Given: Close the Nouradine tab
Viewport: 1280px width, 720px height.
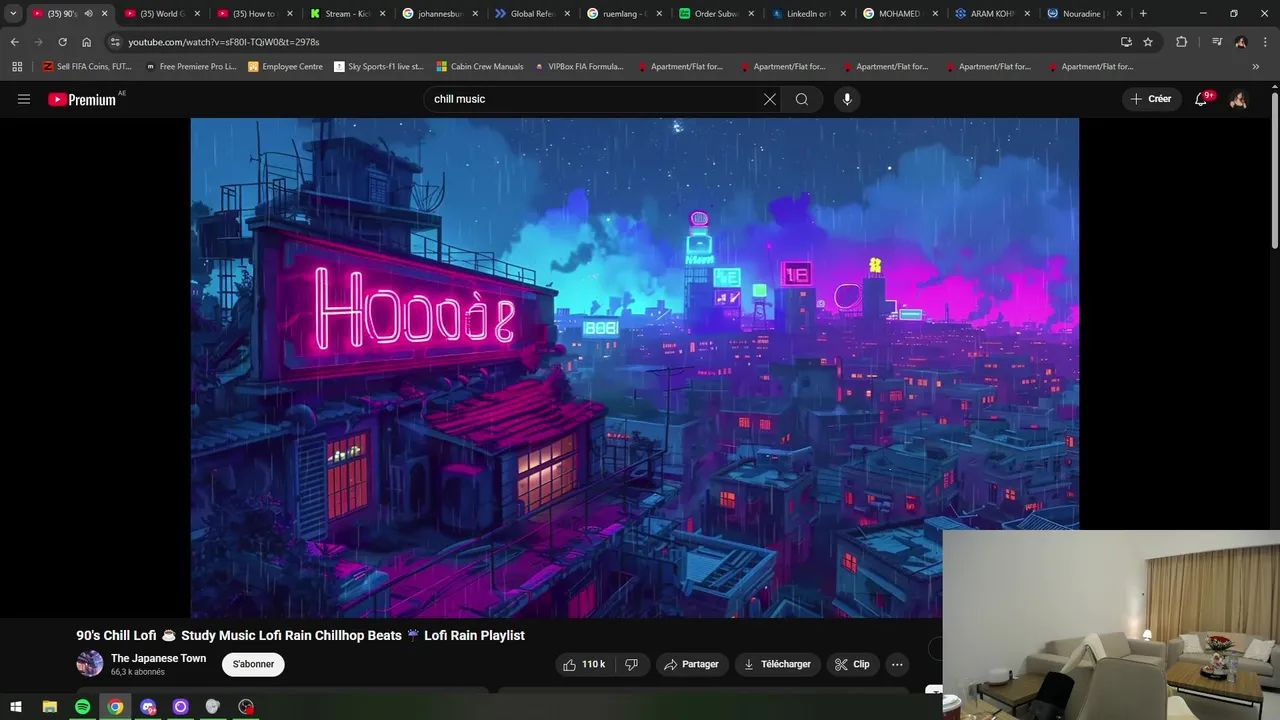Looking at the screenshot, I should pyautogui.click(x=1119, y=14).
